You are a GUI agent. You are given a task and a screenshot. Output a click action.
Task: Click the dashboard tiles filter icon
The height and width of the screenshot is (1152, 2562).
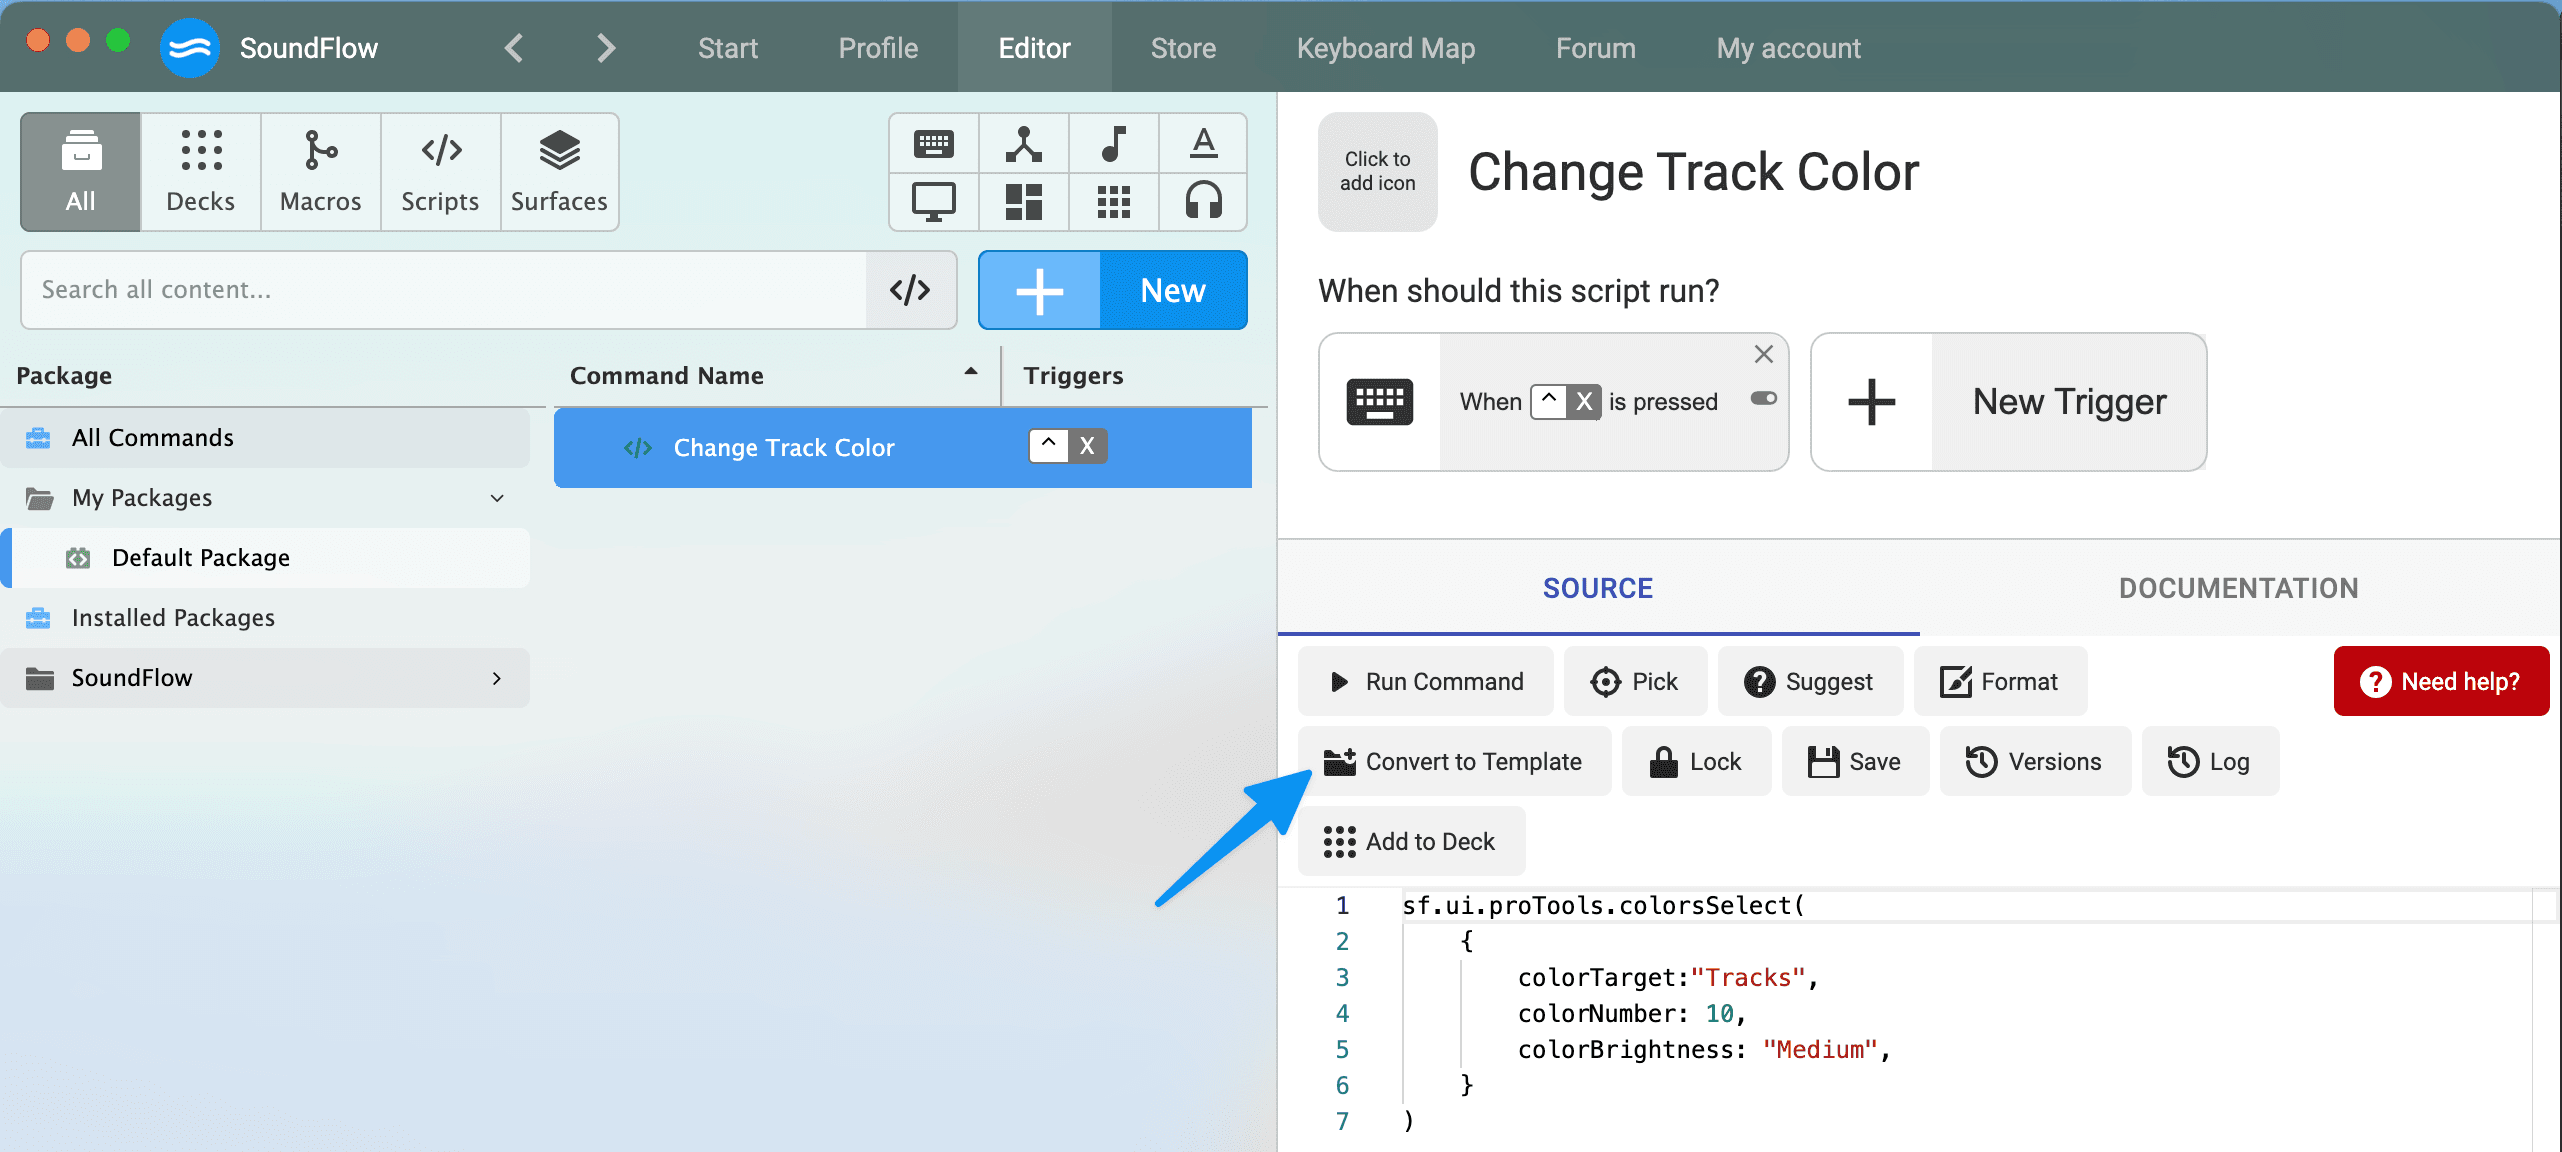coord(1024,201)
